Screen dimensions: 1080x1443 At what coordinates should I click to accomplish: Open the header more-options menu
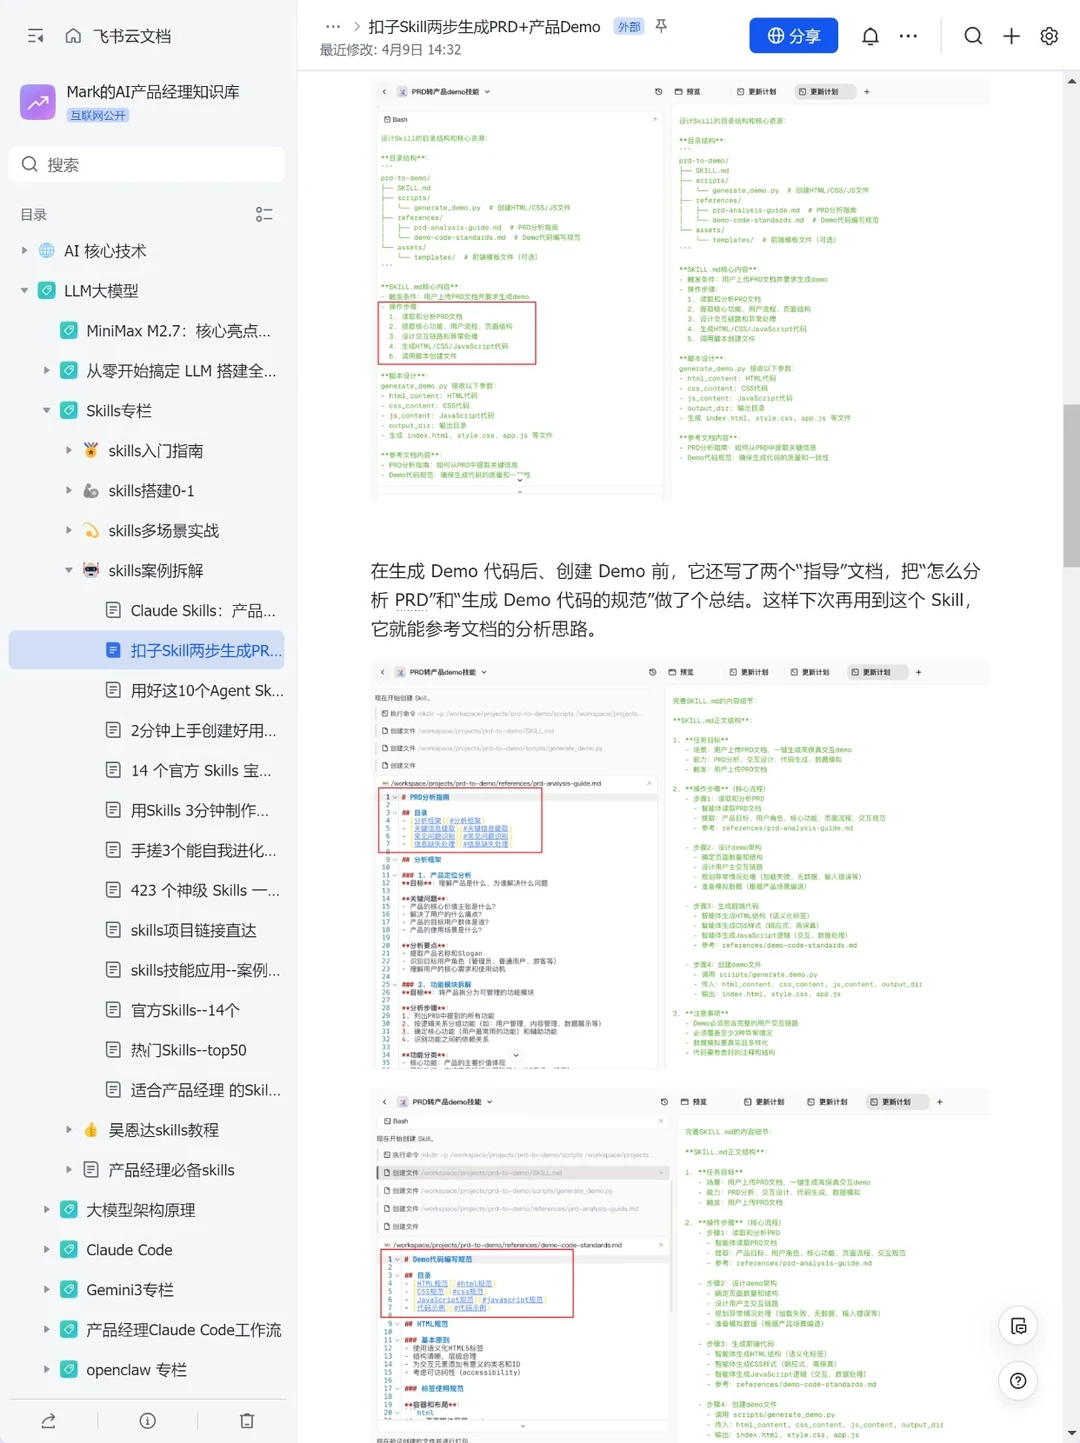(x=908, y=36)
